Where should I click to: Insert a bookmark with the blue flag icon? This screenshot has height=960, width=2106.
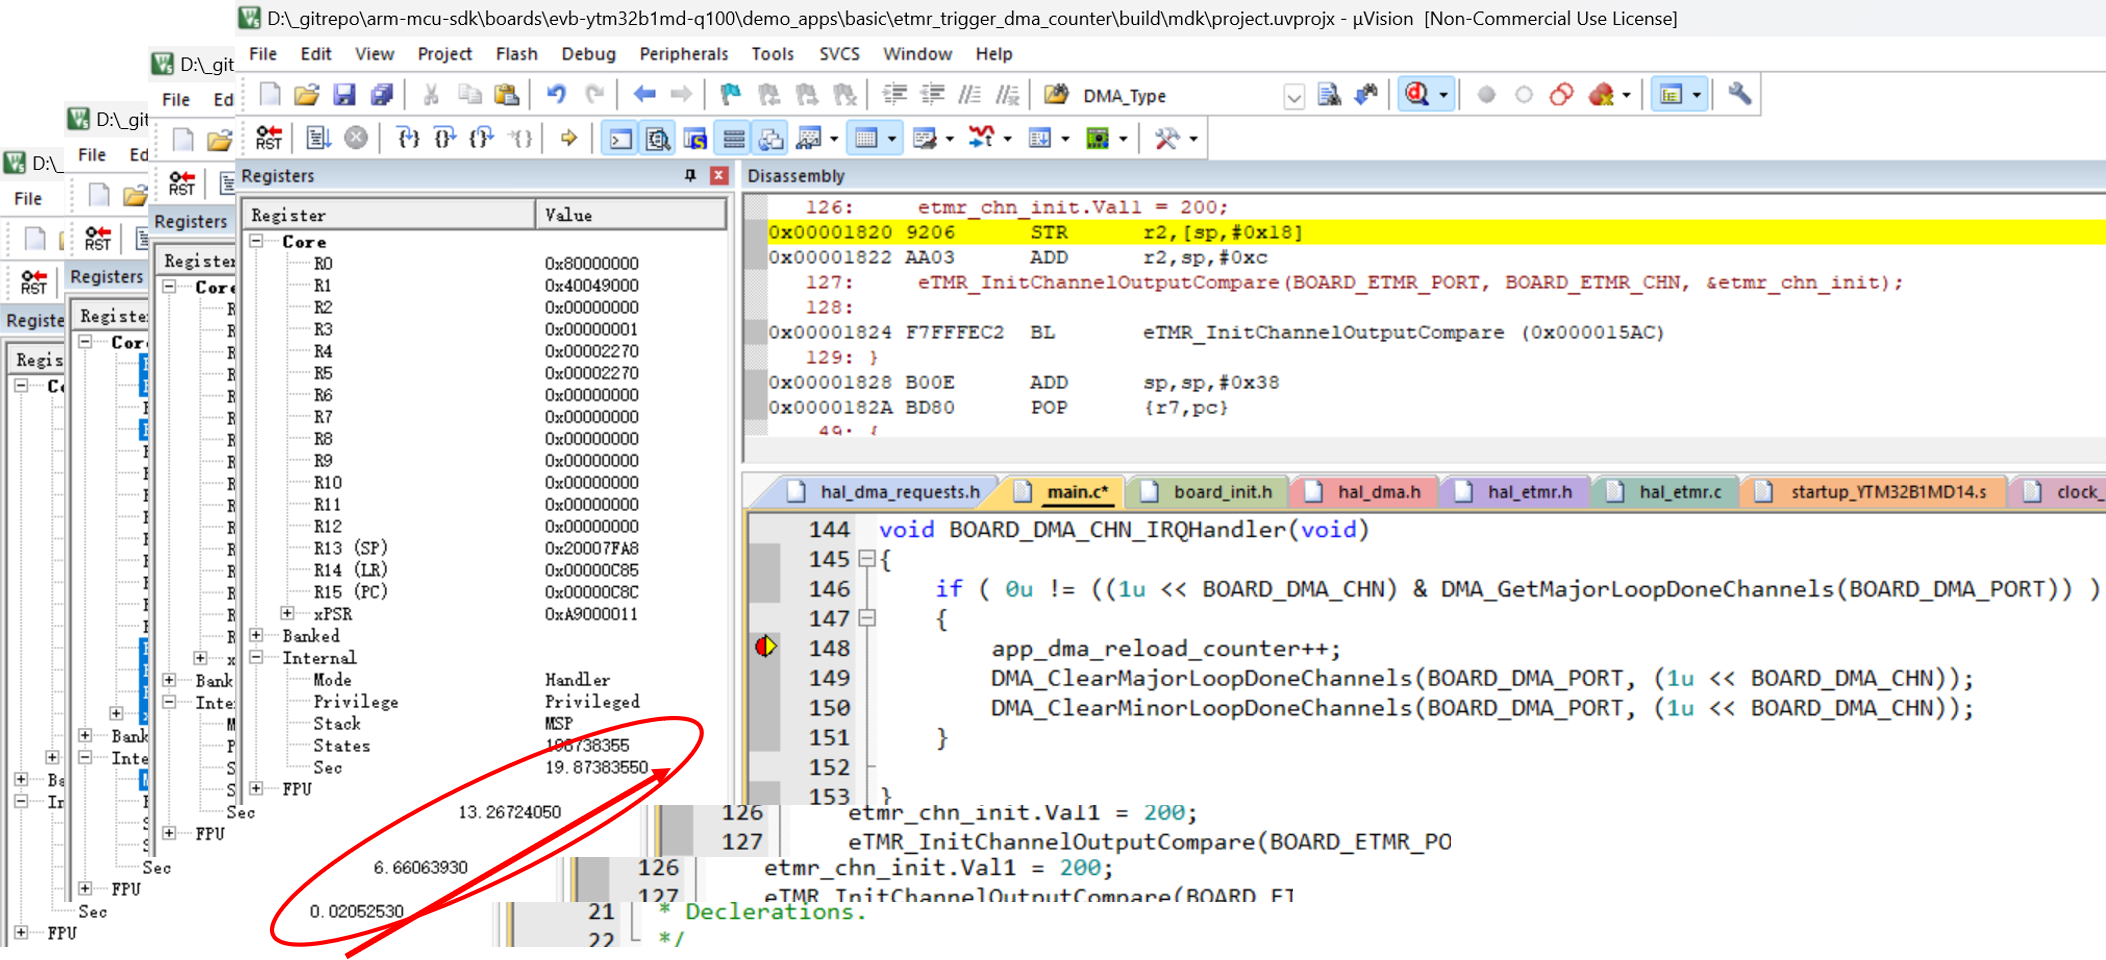(731, 95)
